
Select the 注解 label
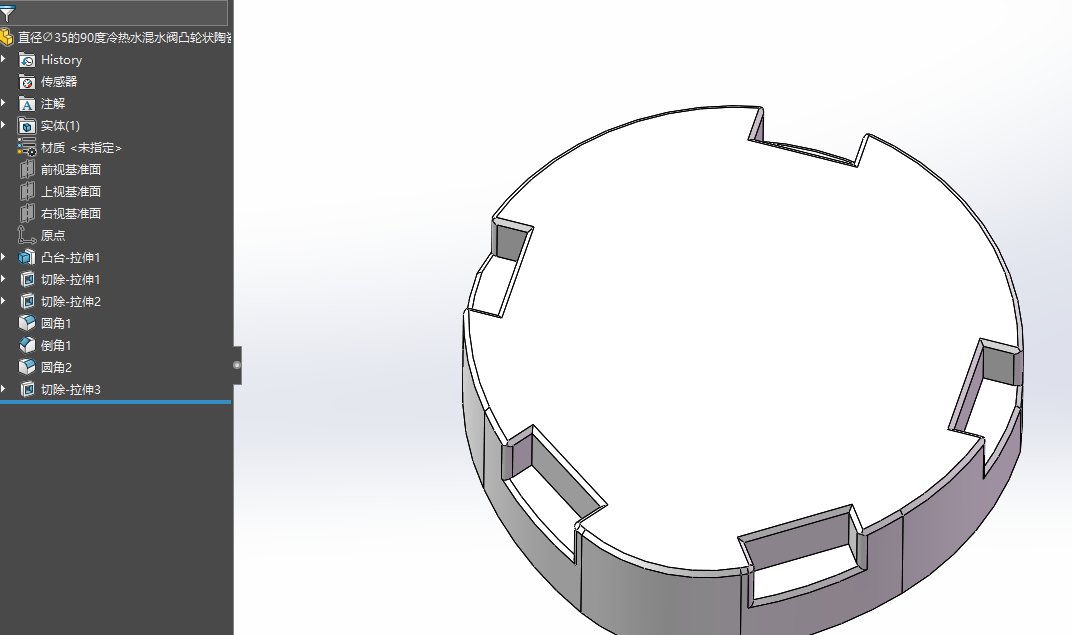click(53, 104)
